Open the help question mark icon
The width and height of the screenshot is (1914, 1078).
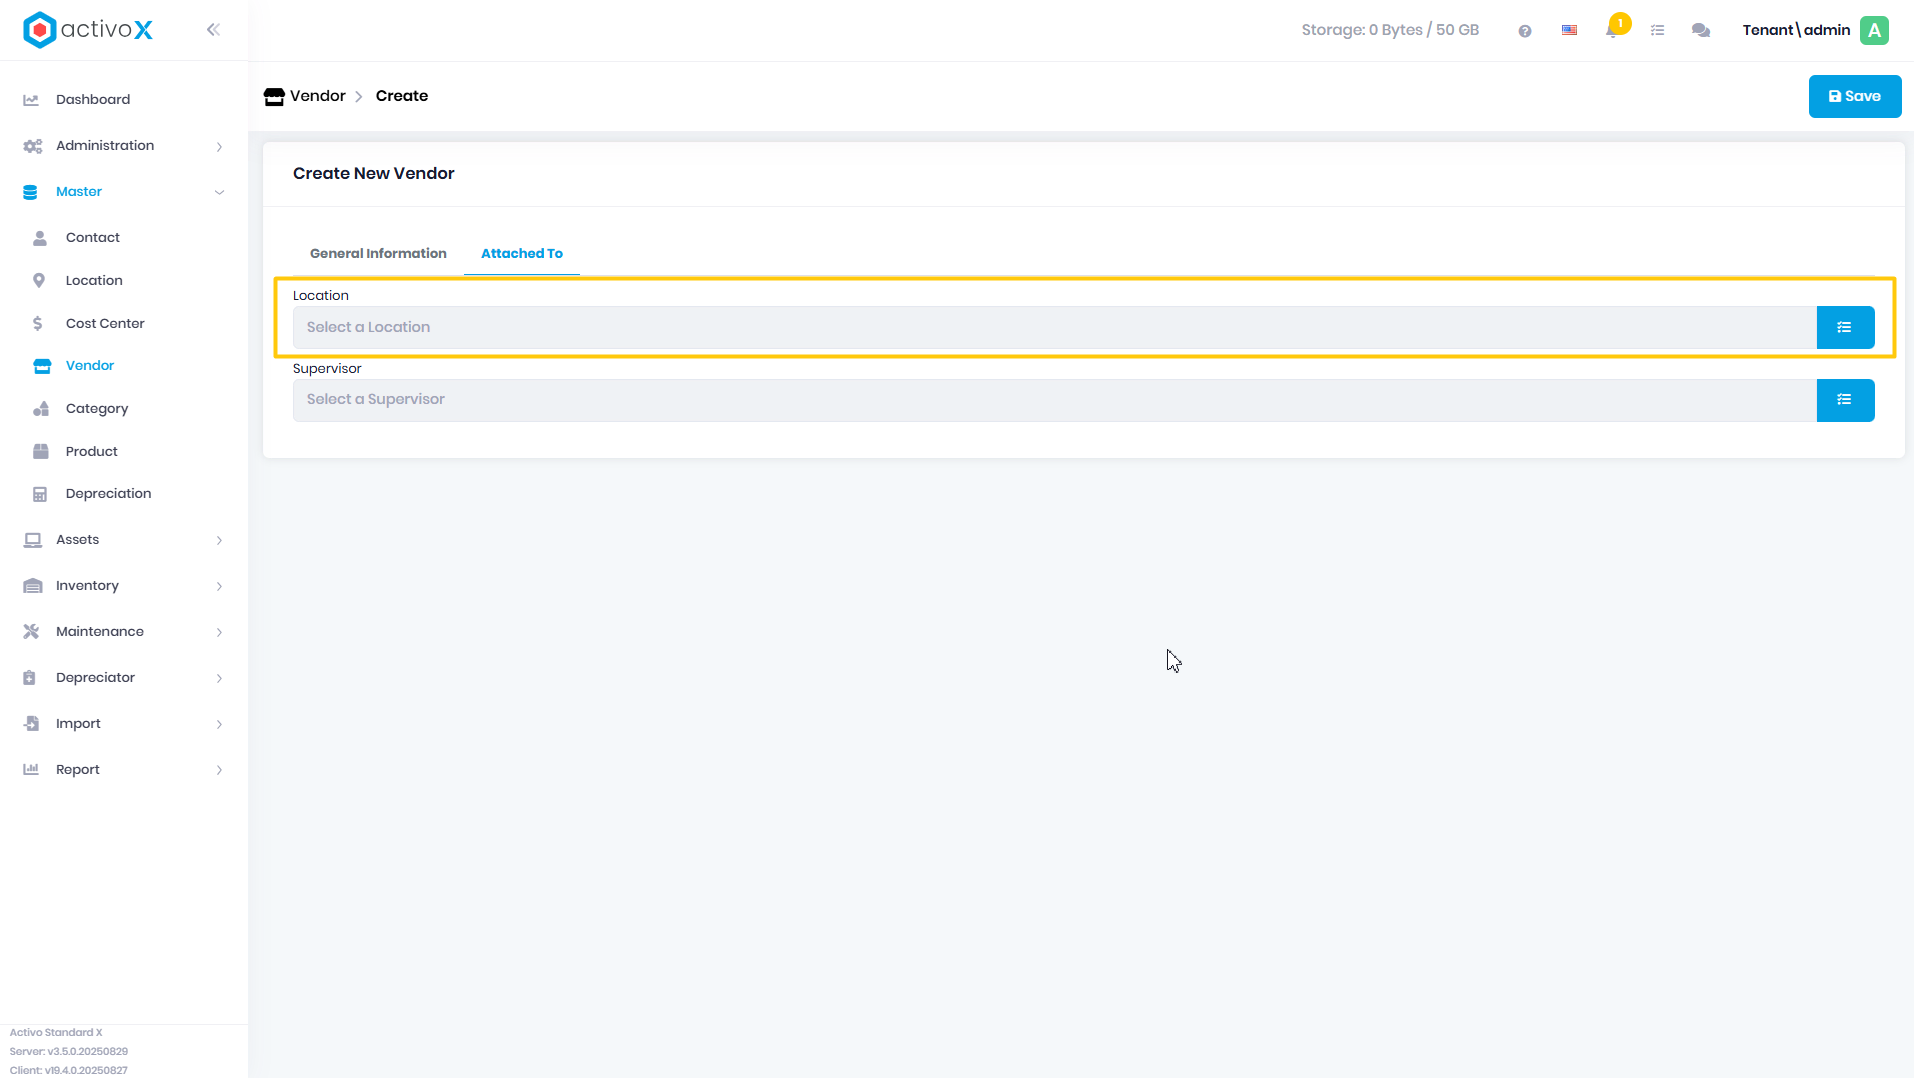[x=1524, y=31]
